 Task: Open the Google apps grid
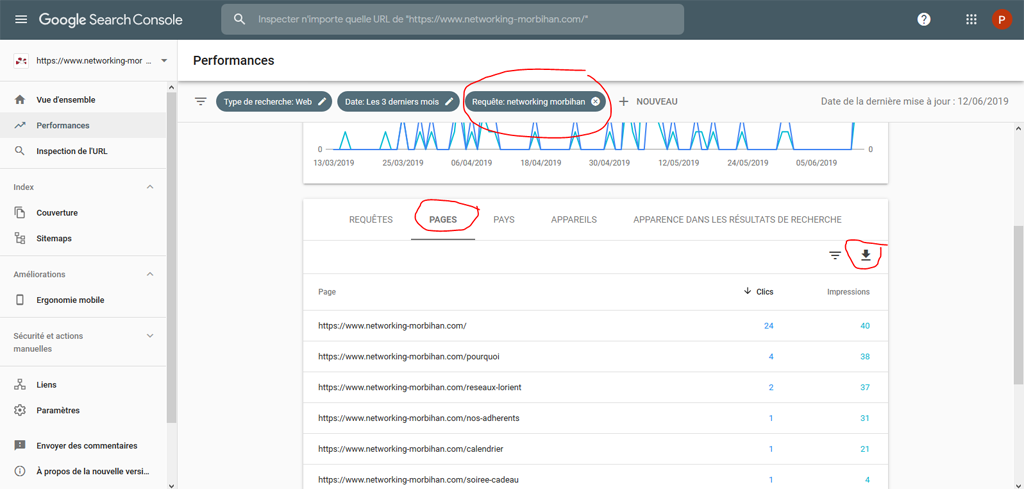971,20
